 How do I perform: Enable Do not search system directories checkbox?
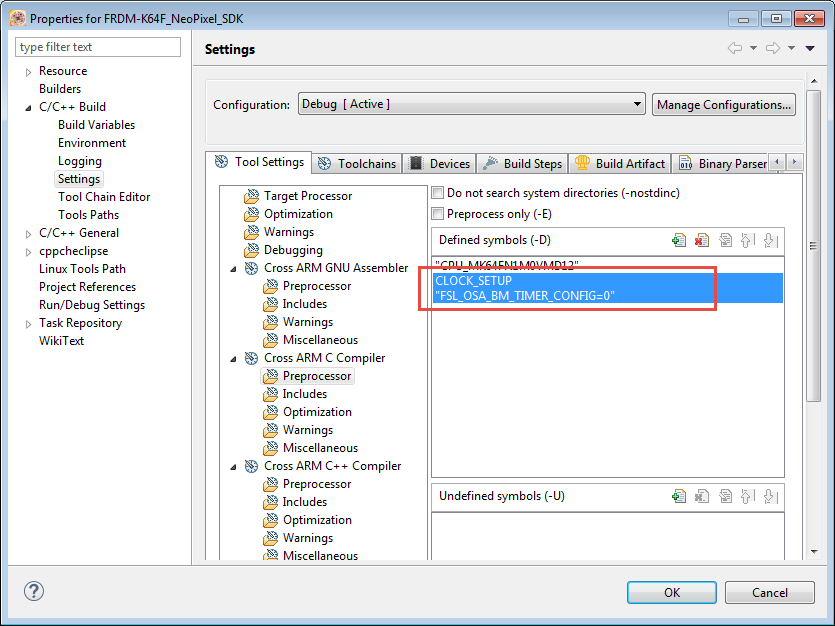tap(437, 192)
